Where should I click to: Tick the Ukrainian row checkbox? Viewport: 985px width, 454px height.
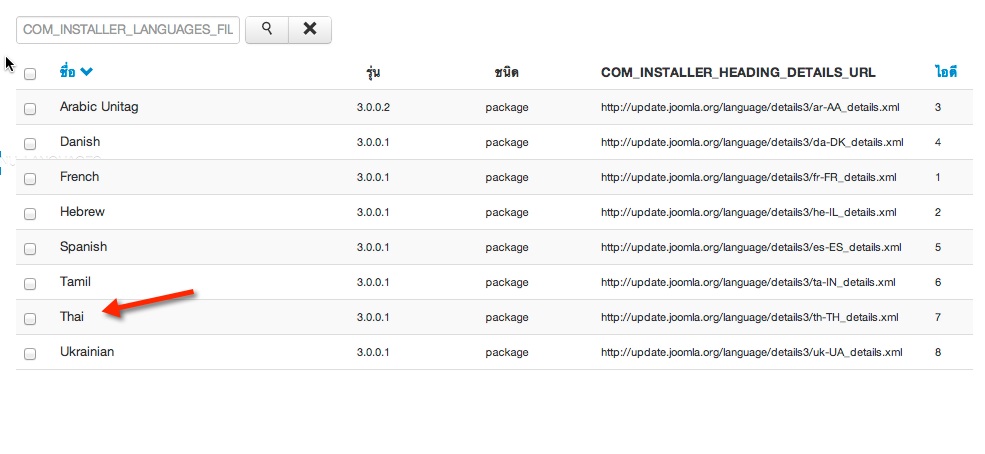click(30, 354)
